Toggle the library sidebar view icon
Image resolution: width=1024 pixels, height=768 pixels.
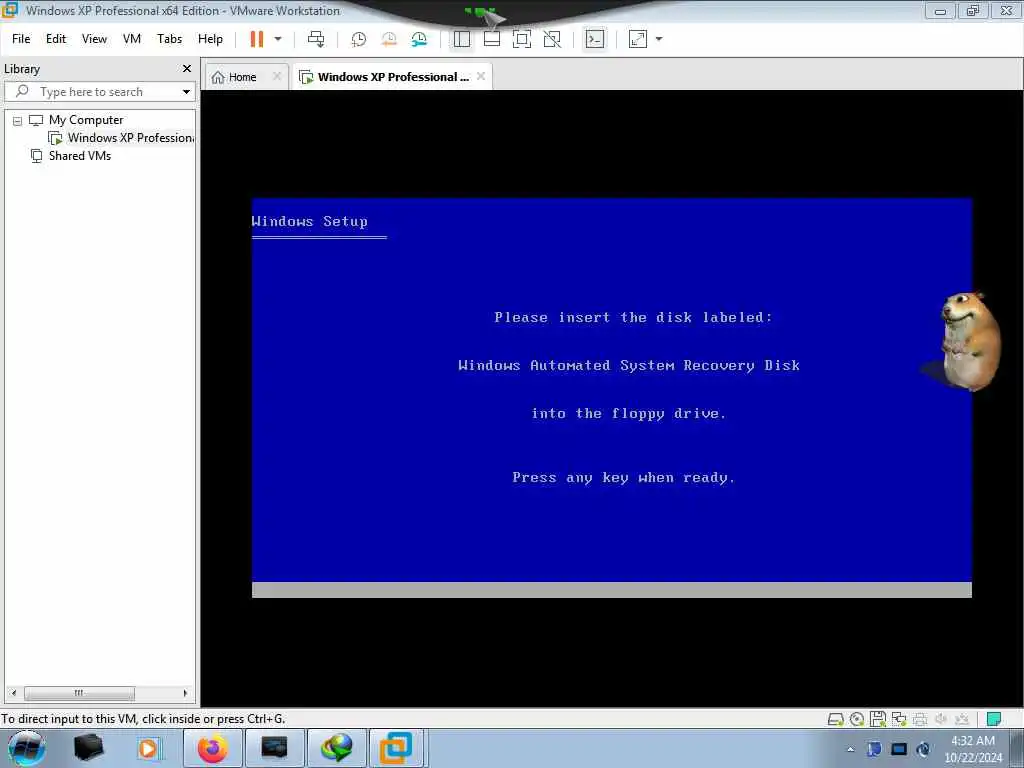tap(462, 39)
